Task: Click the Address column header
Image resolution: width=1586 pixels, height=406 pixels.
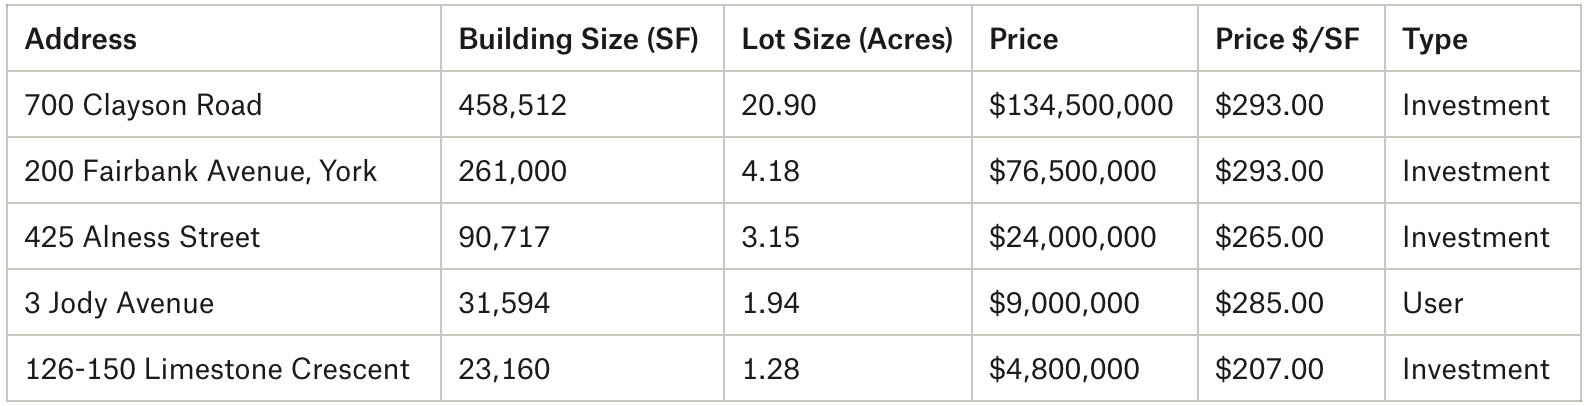Action: [x=81, y=40]
